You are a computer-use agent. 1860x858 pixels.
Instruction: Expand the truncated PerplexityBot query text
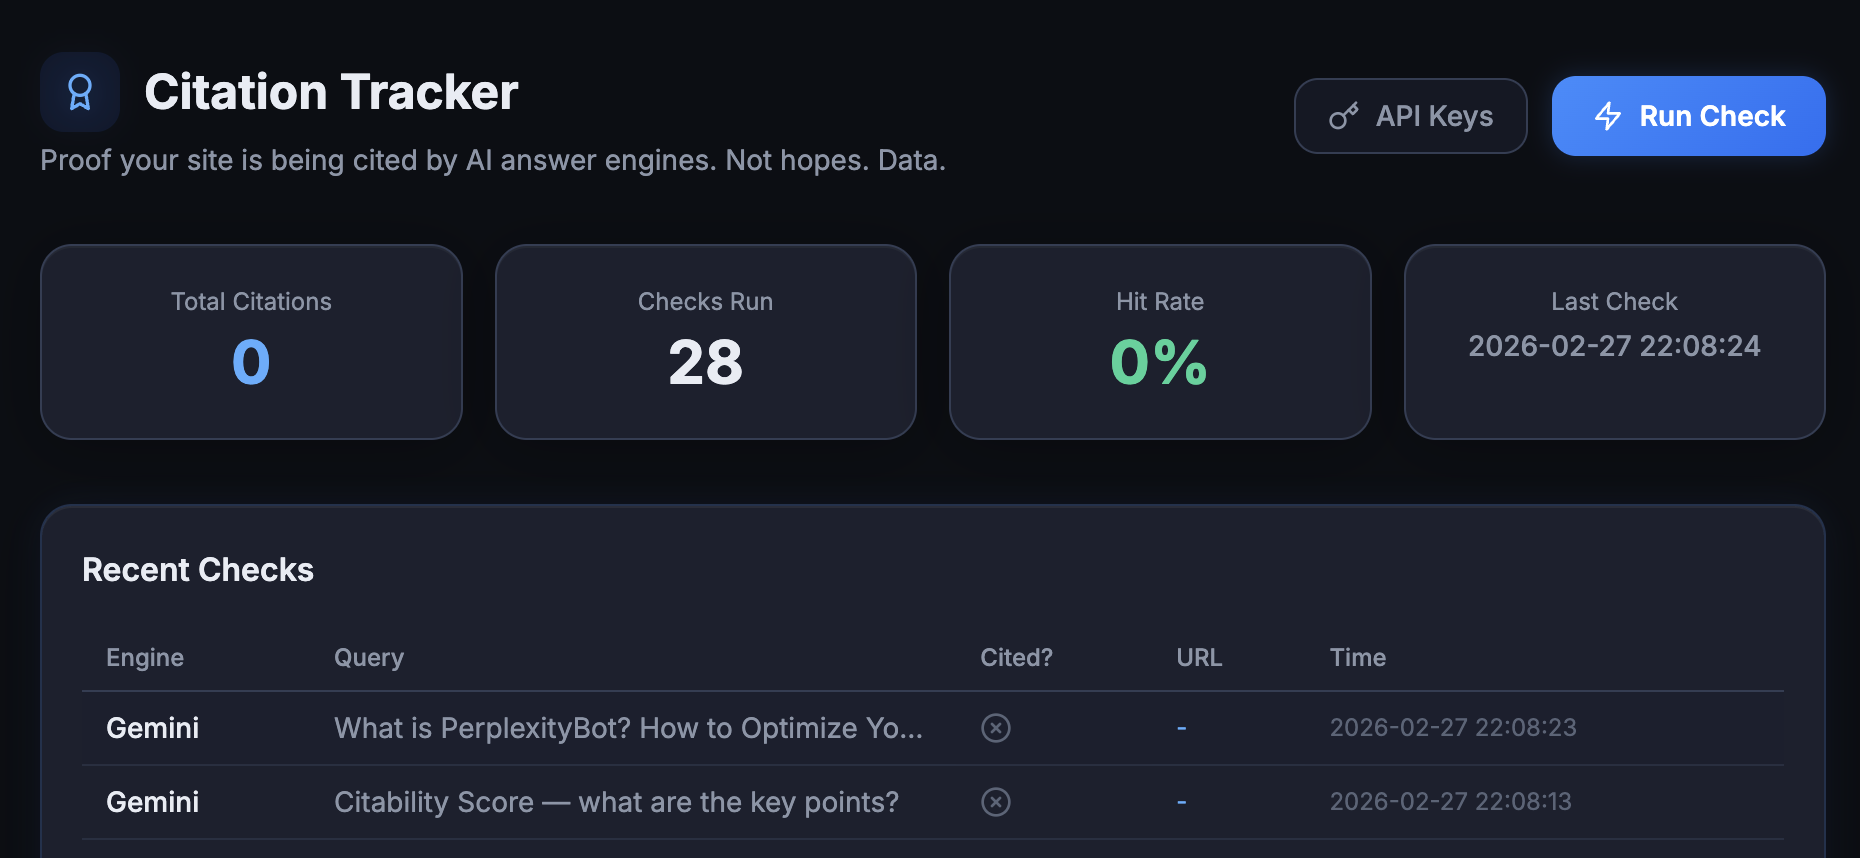[627, 728]
